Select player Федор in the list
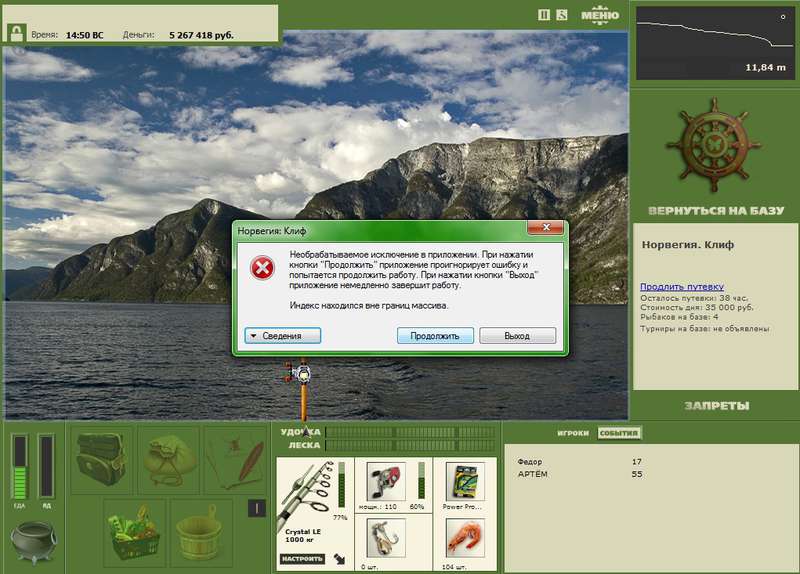Image resolution: width=800 pixels, height=574 pixels. 530,462
